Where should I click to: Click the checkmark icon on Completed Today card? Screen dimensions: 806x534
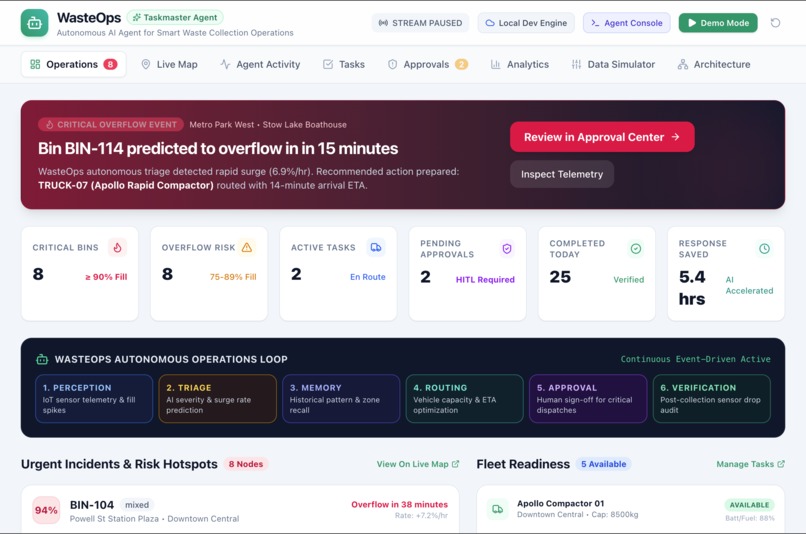pyautogui.click(x=636, y=249)
